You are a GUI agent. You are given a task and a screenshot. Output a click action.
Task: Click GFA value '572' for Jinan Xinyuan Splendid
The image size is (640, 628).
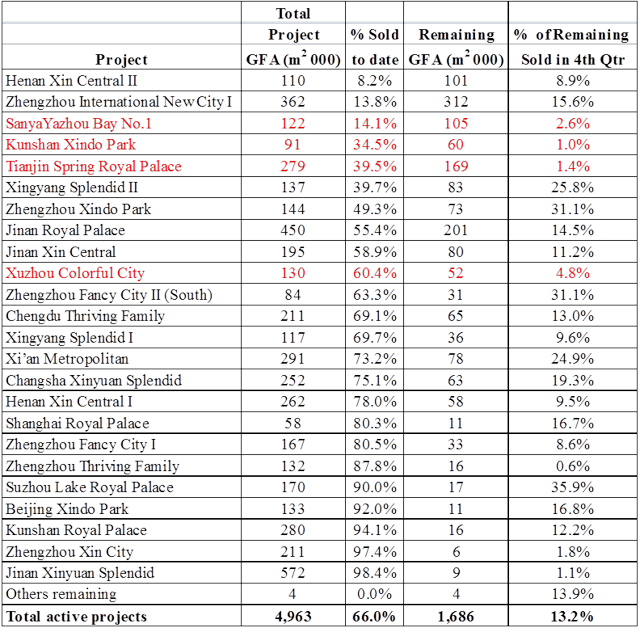tap(293, 573)
